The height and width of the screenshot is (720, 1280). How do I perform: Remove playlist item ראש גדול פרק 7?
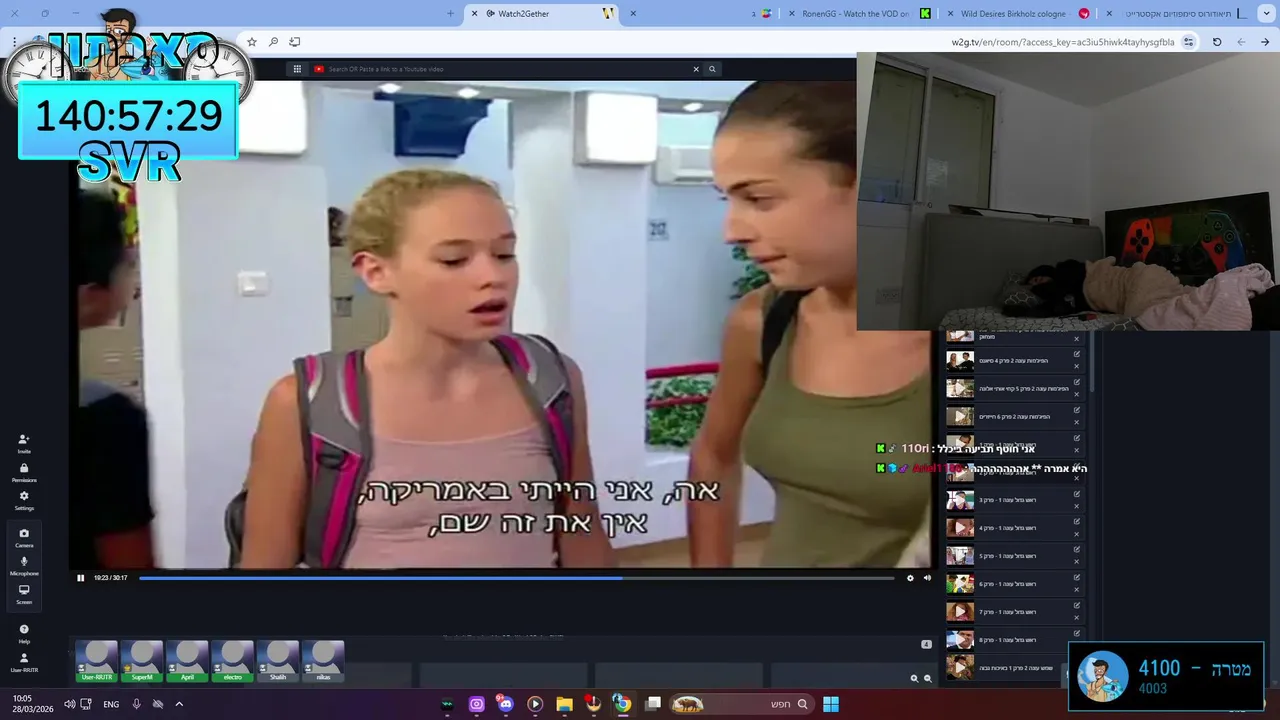[1077, 617]
